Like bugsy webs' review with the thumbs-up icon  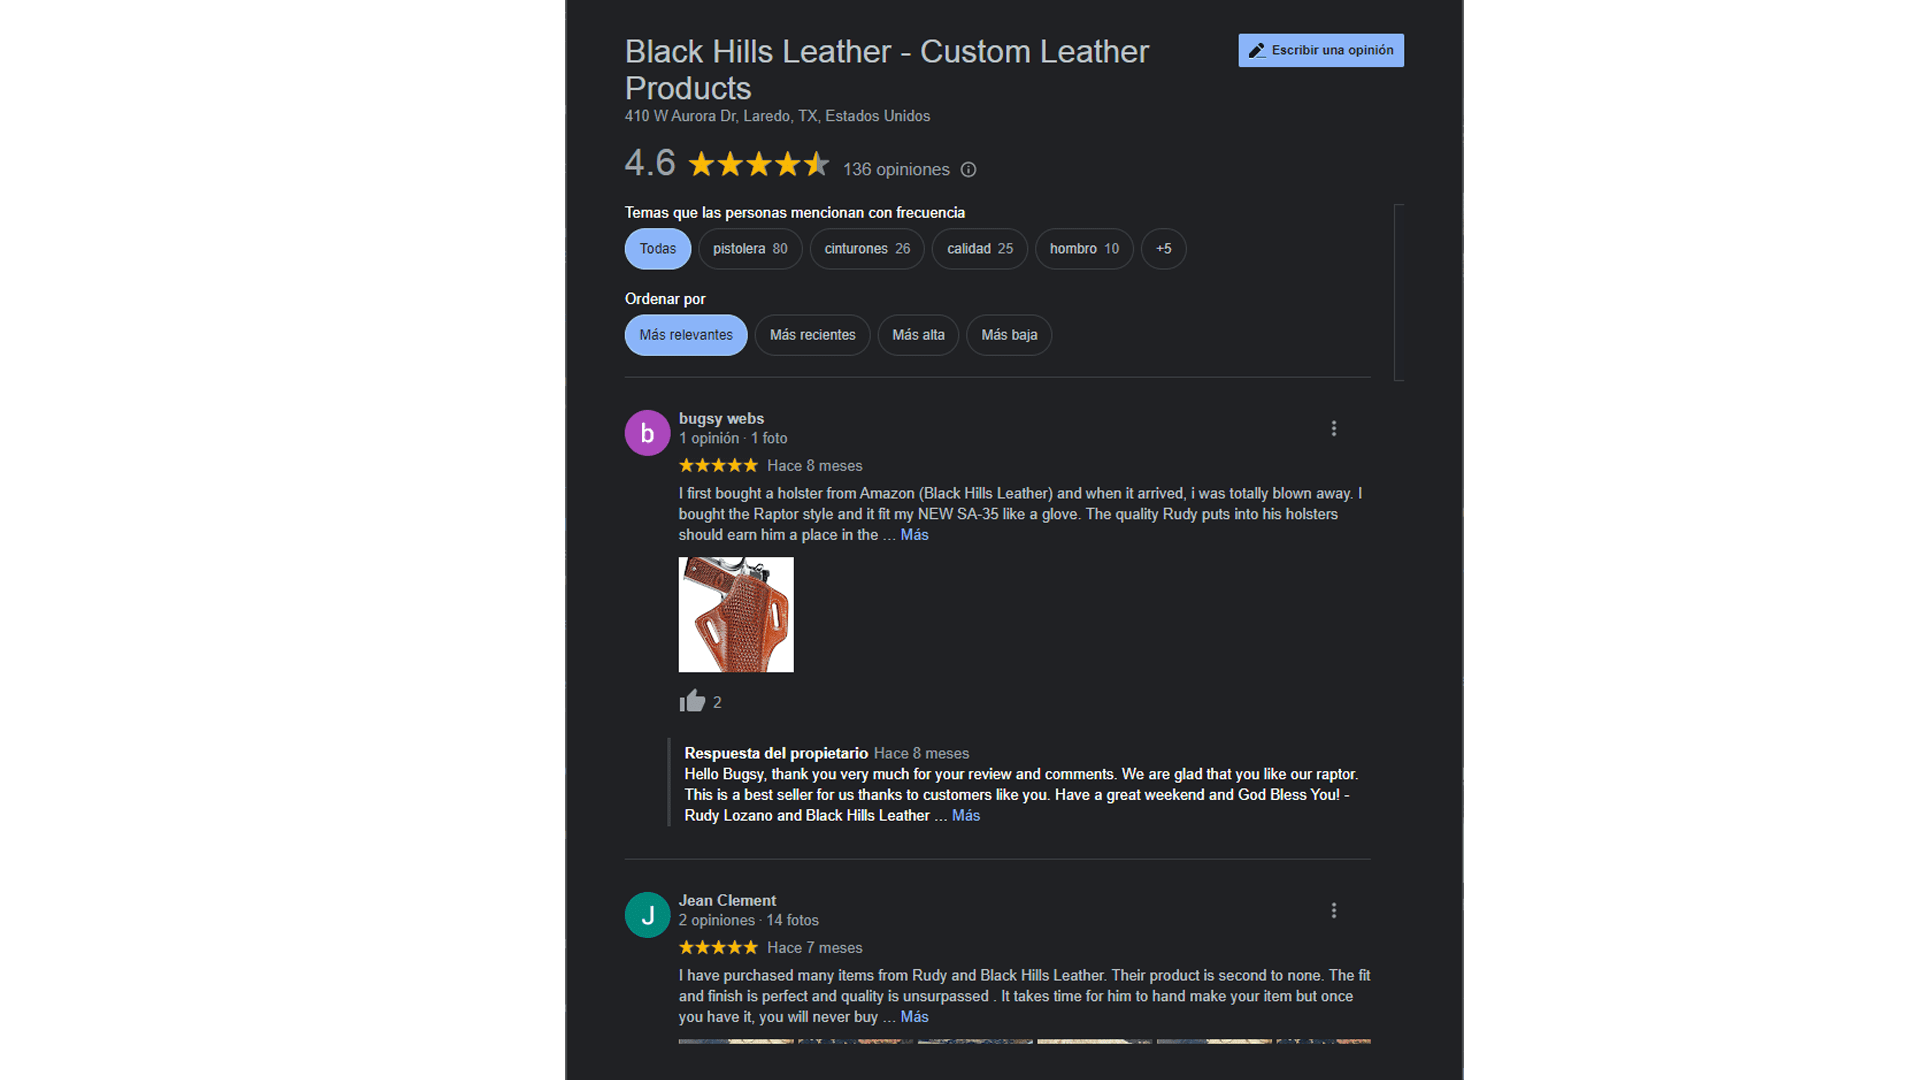coord(692,701)
